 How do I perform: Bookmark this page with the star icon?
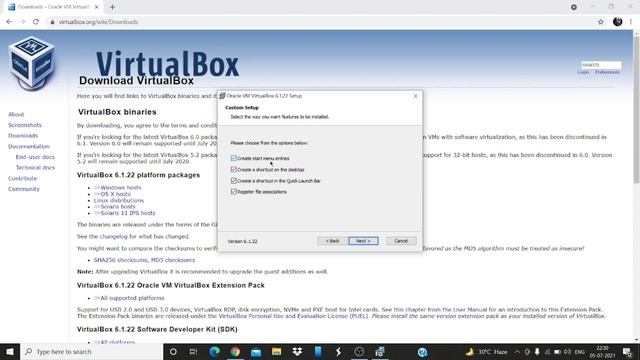[601, 22]
